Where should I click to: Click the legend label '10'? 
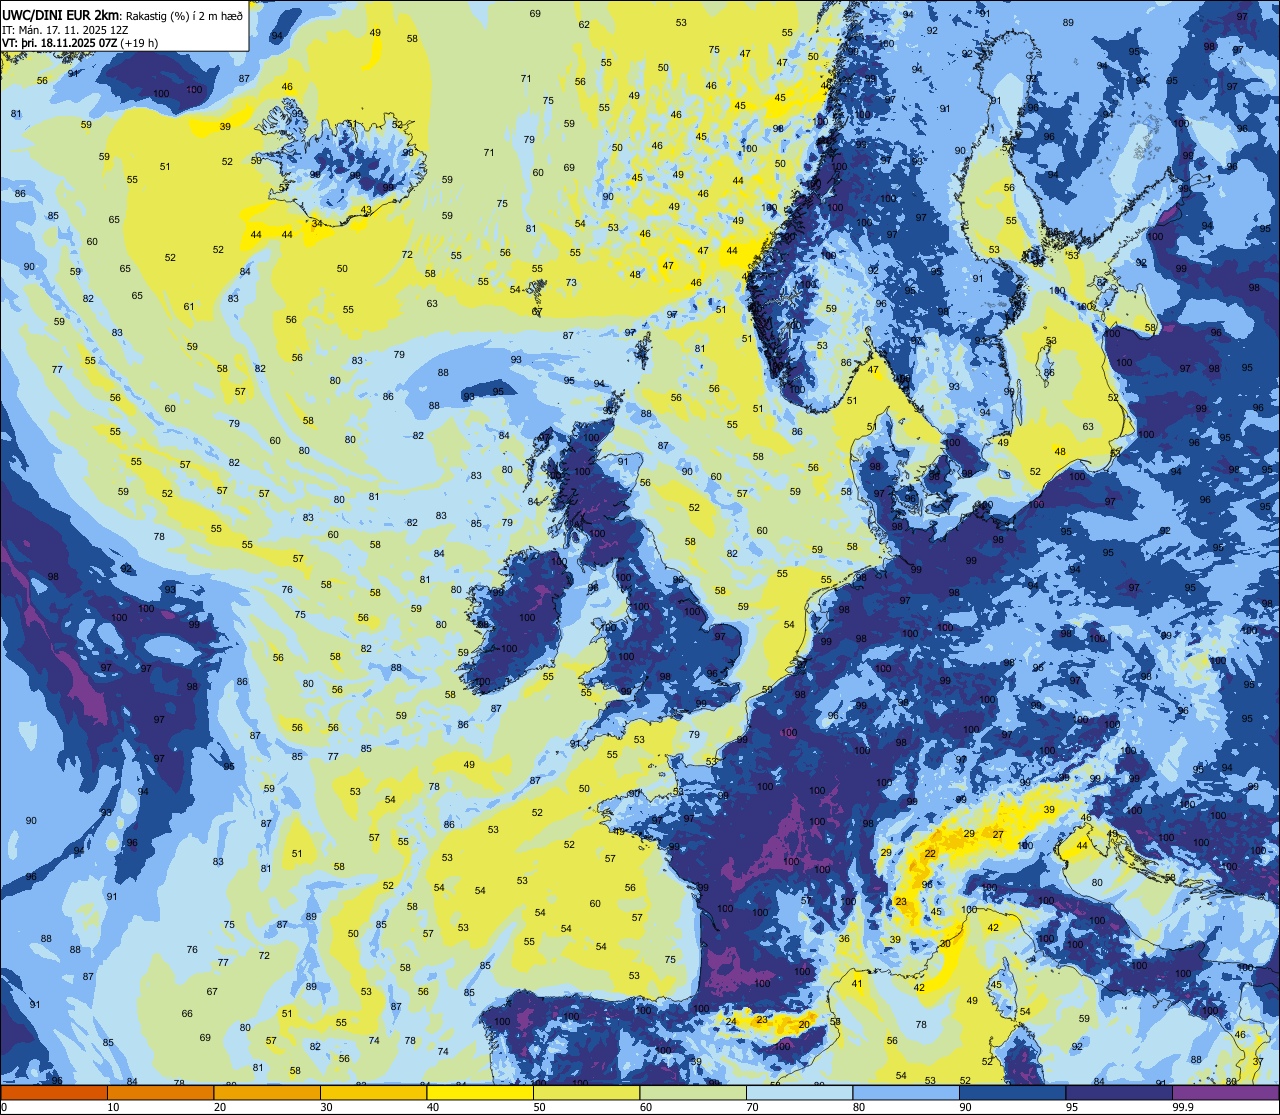click(113, 1107)
